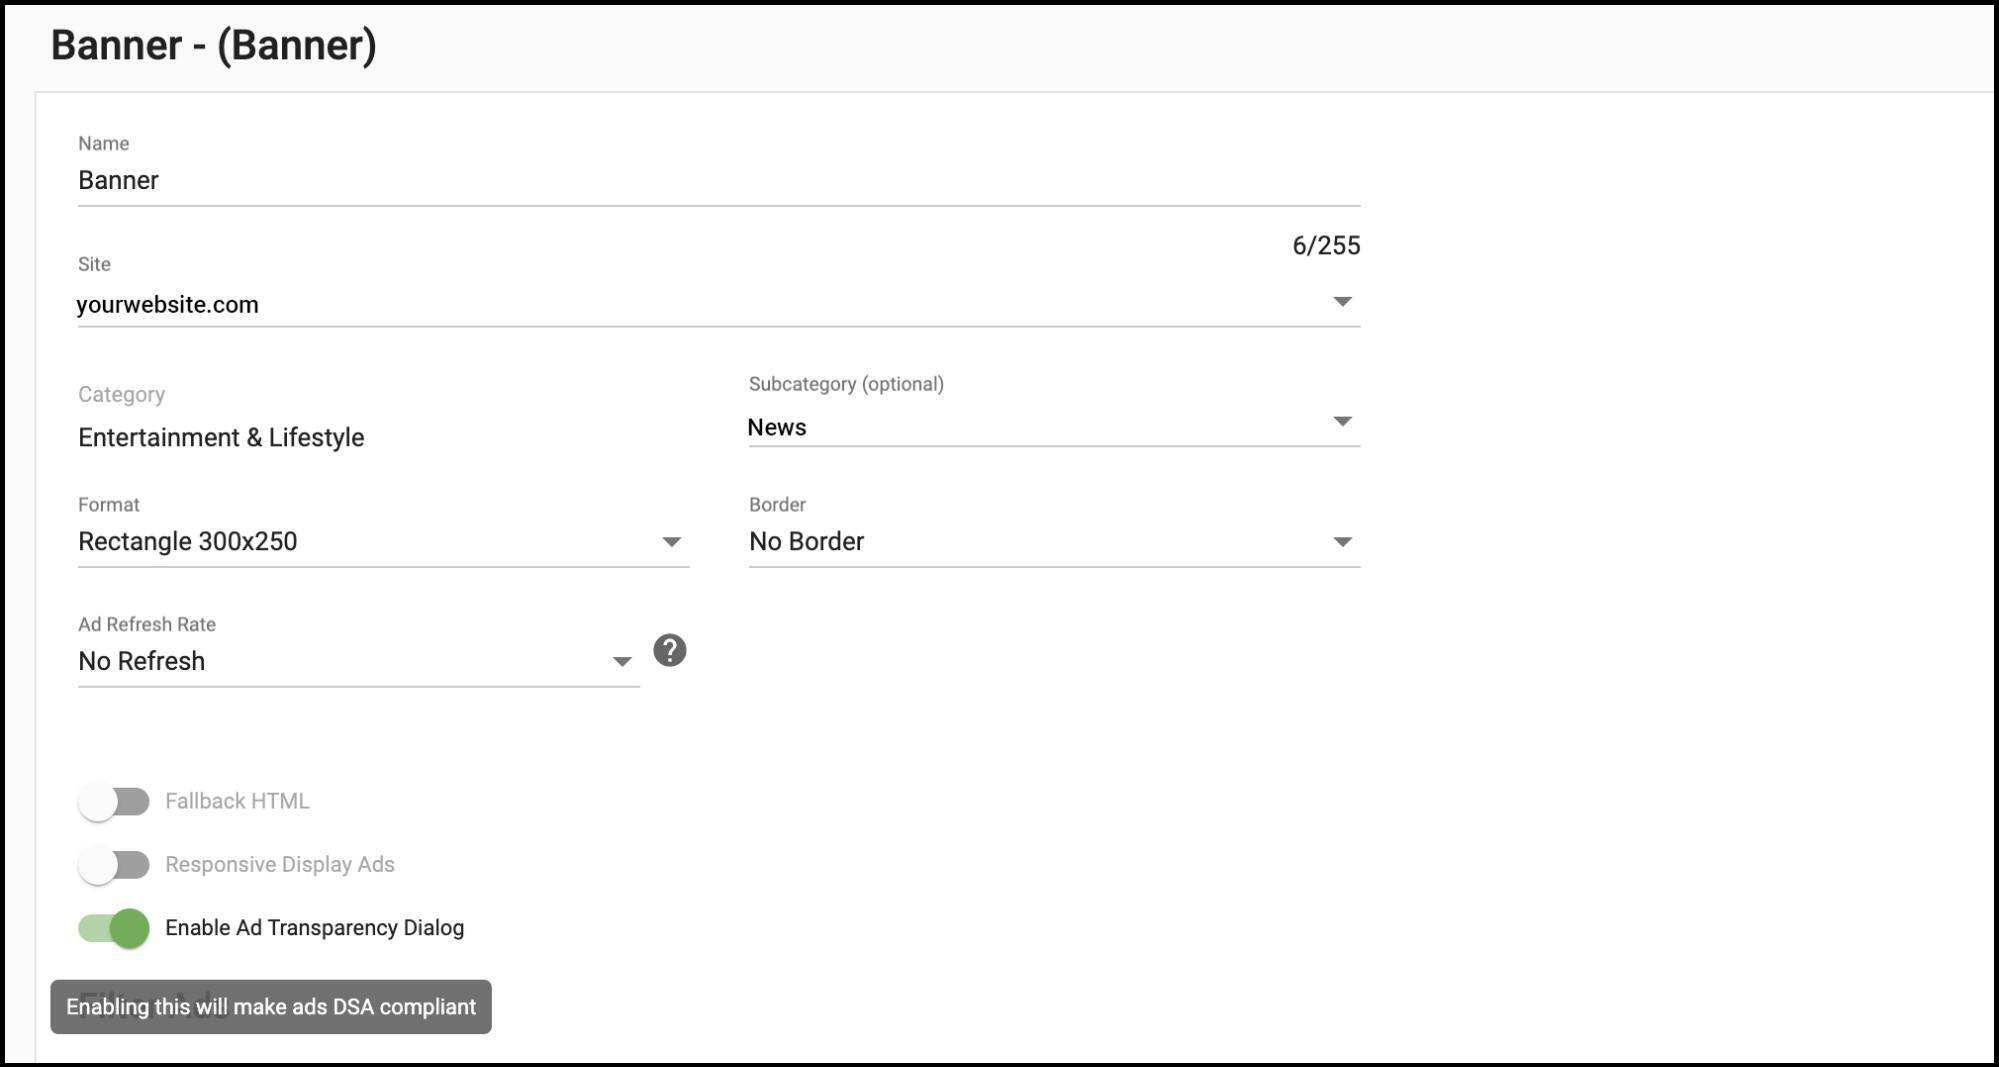Open the Site selector showing yourwebsite.com
The height and width of the screenshot is (1067, 1999).
[700, 304]
